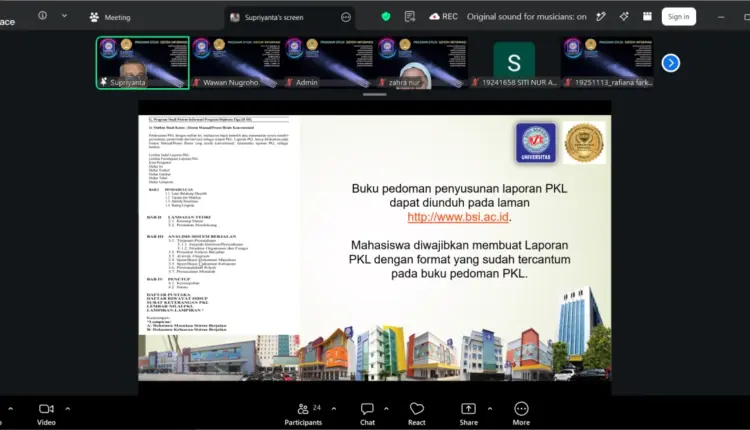Viewport: 750px width, 430px height.
Task: Open the More options menu
Action: click(521, 414)
